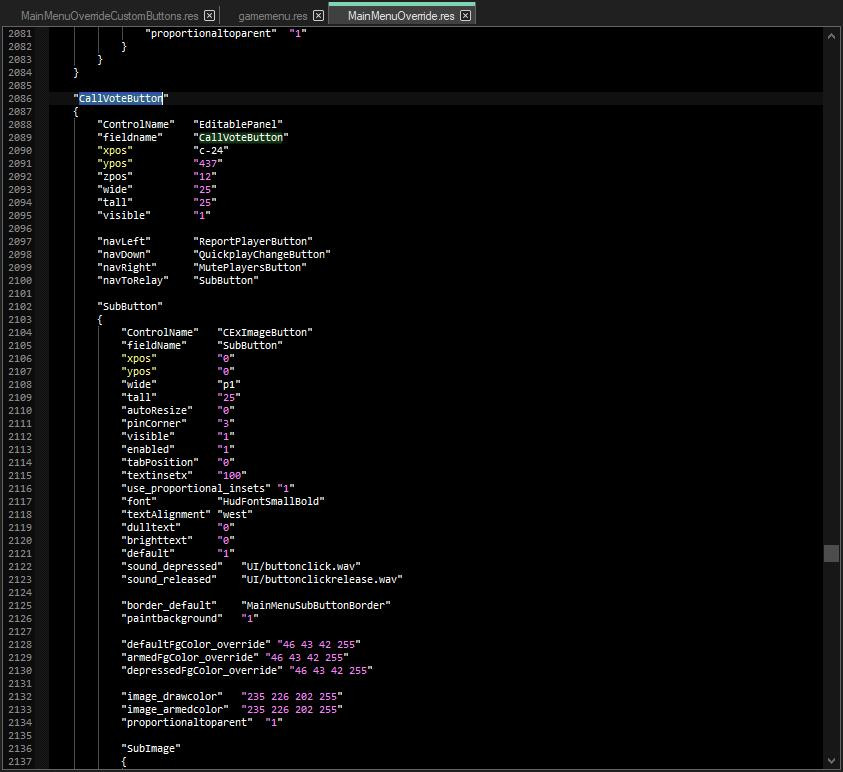Open the MainMenuOverrideCustomButtons.res tab

[108, 16]
